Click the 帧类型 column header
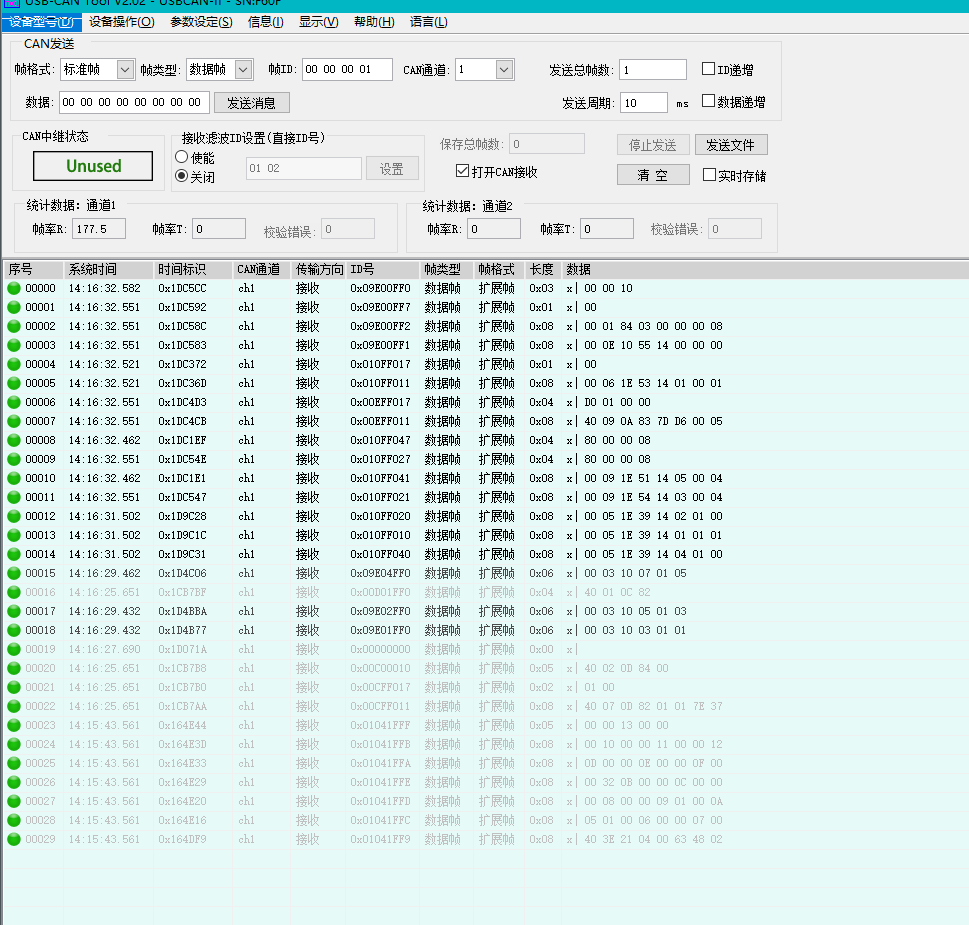 [447, 269]
